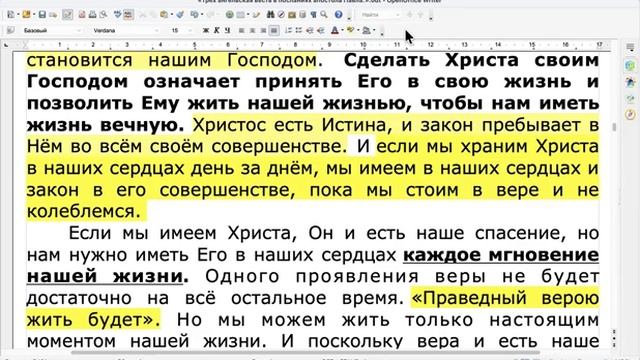Expand the New document dropdown arrow
Image resolution: width=640 pixels, height=360 pixels.
[x=18, y=15]
